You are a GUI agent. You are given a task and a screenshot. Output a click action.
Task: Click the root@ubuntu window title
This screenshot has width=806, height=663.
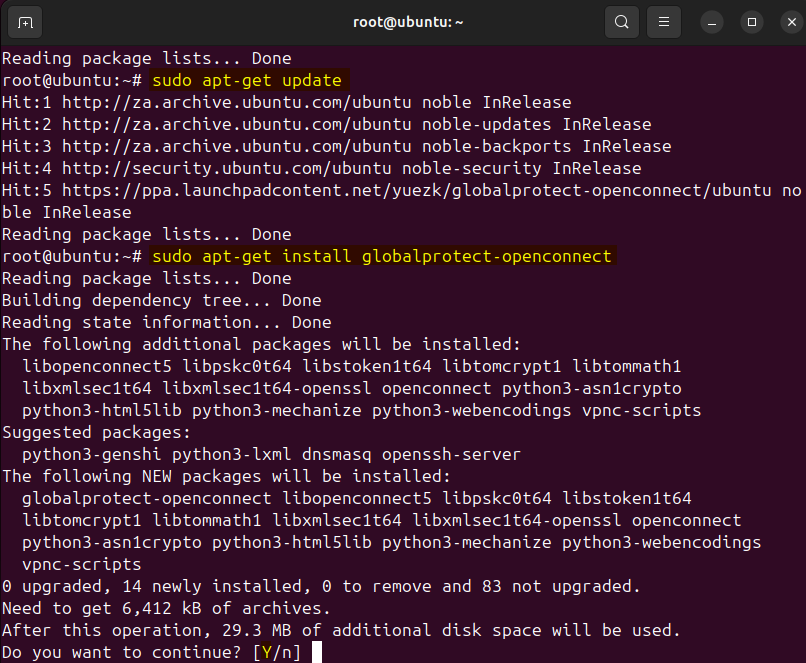pos(402,21)
